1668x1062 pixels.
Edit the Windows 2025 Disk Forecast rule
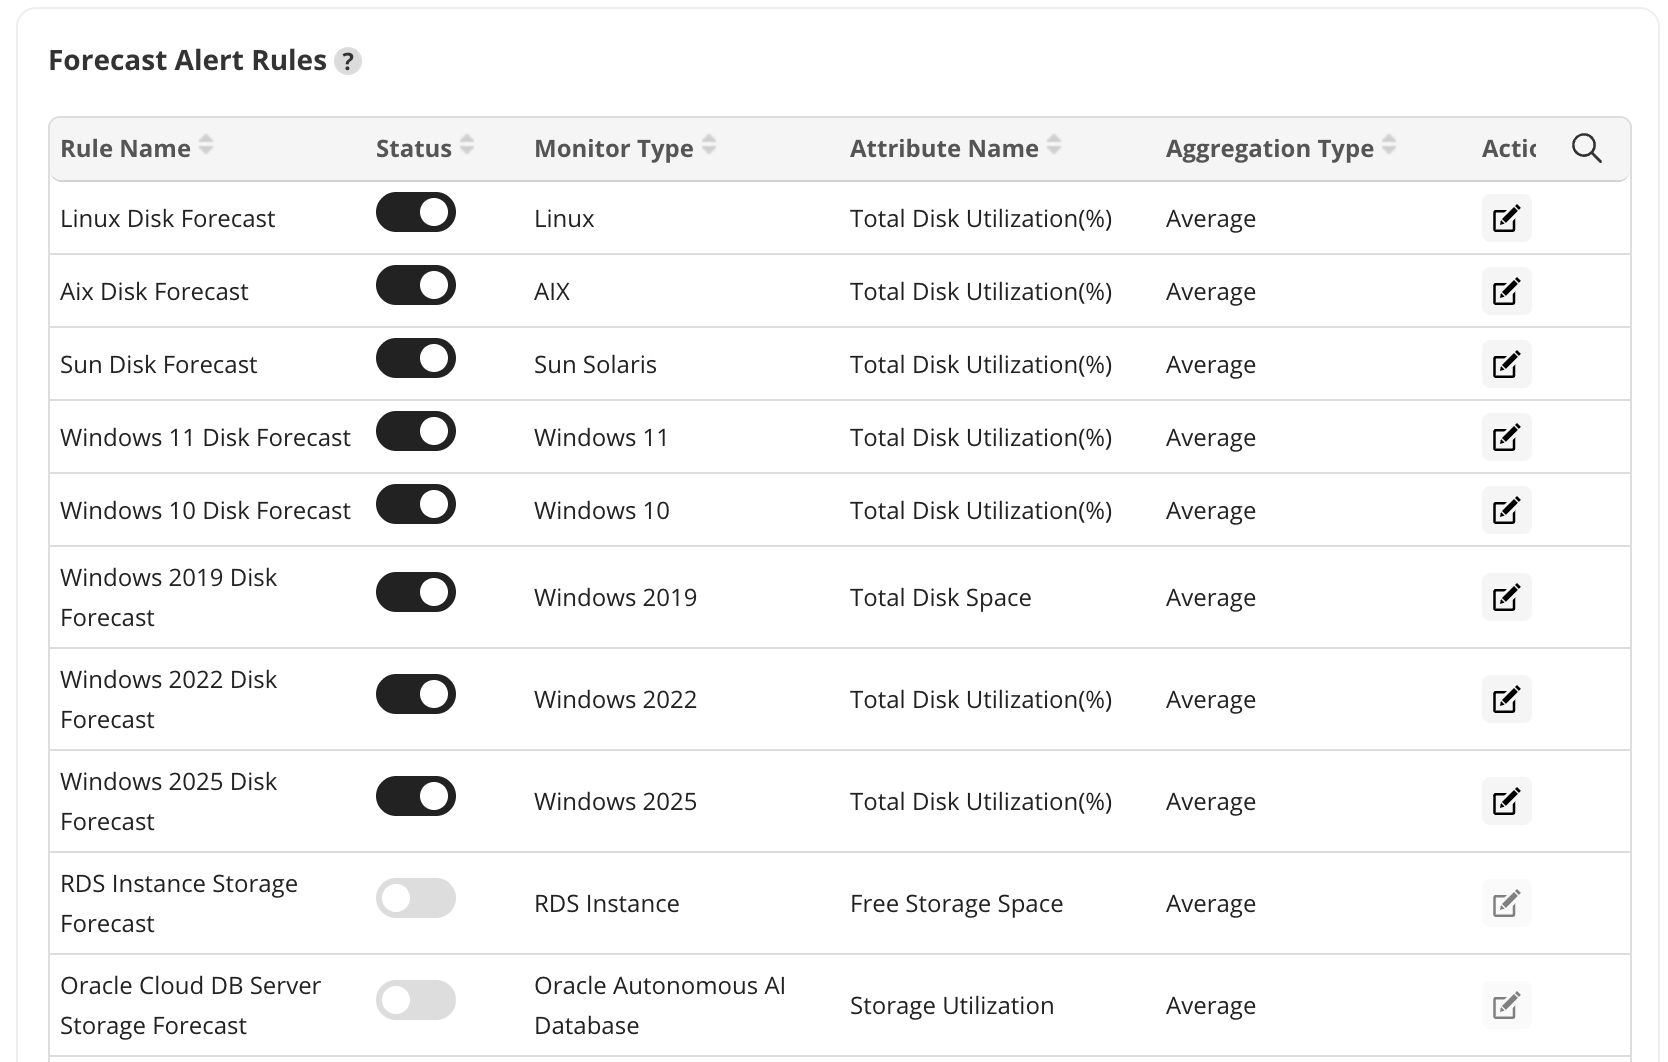click(x=1506, y=801)
